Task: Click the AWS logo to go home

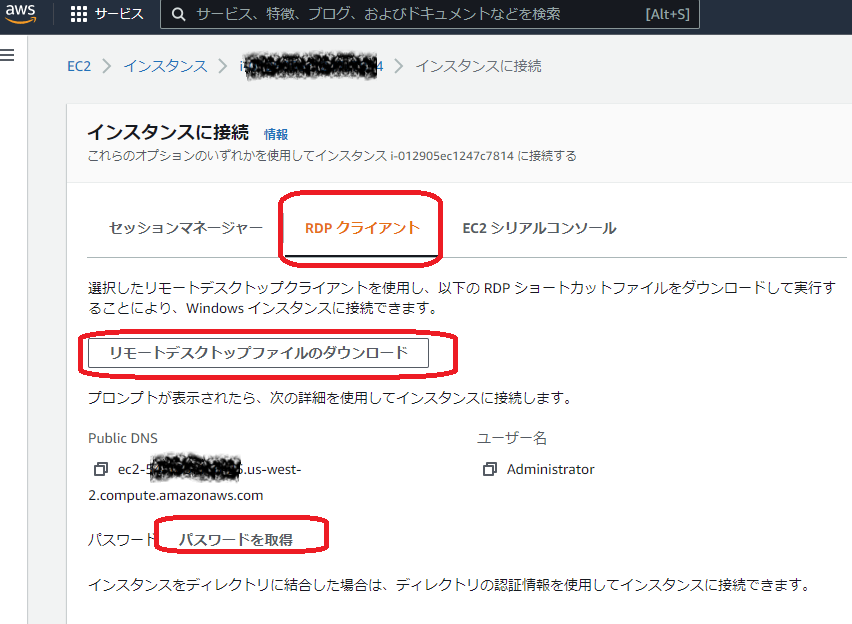Action: [x=21, y=14]
